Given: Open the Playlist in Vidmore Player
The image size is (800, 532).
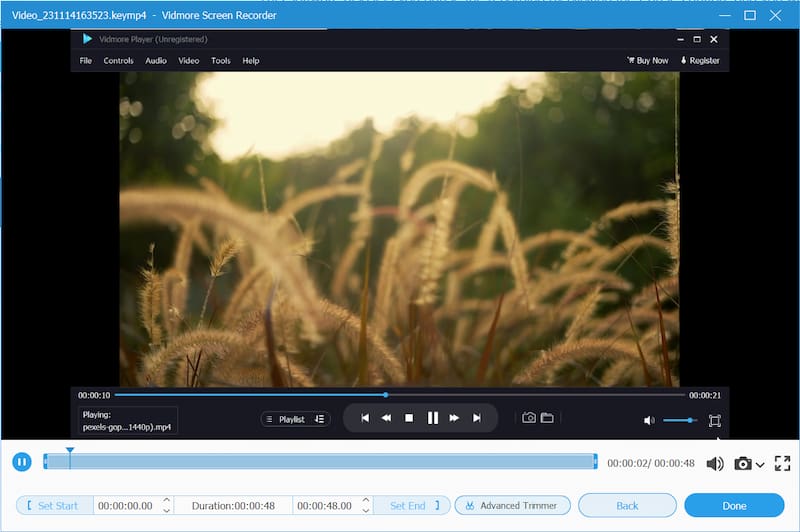Looking at the screenshot, I should click(286, 419).
